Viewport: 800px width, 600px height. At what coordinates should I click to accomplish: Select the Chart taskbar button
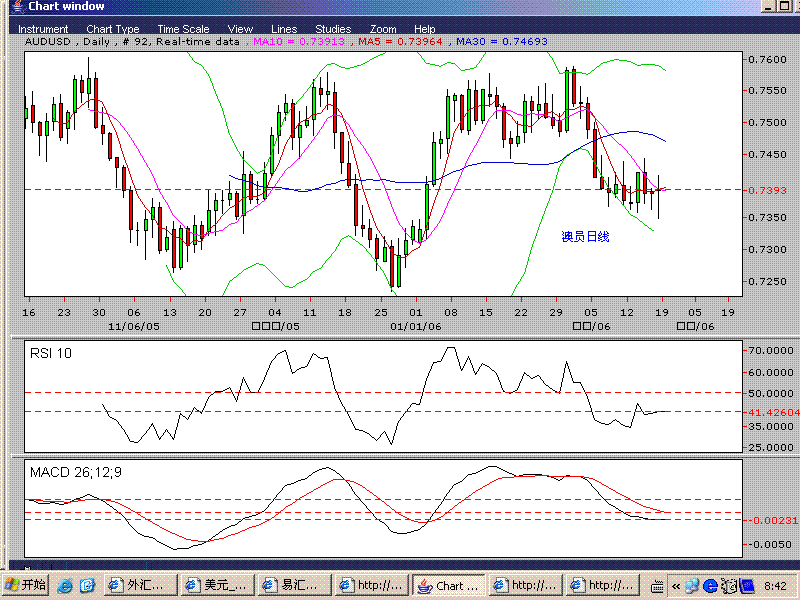tap(448, 585)
